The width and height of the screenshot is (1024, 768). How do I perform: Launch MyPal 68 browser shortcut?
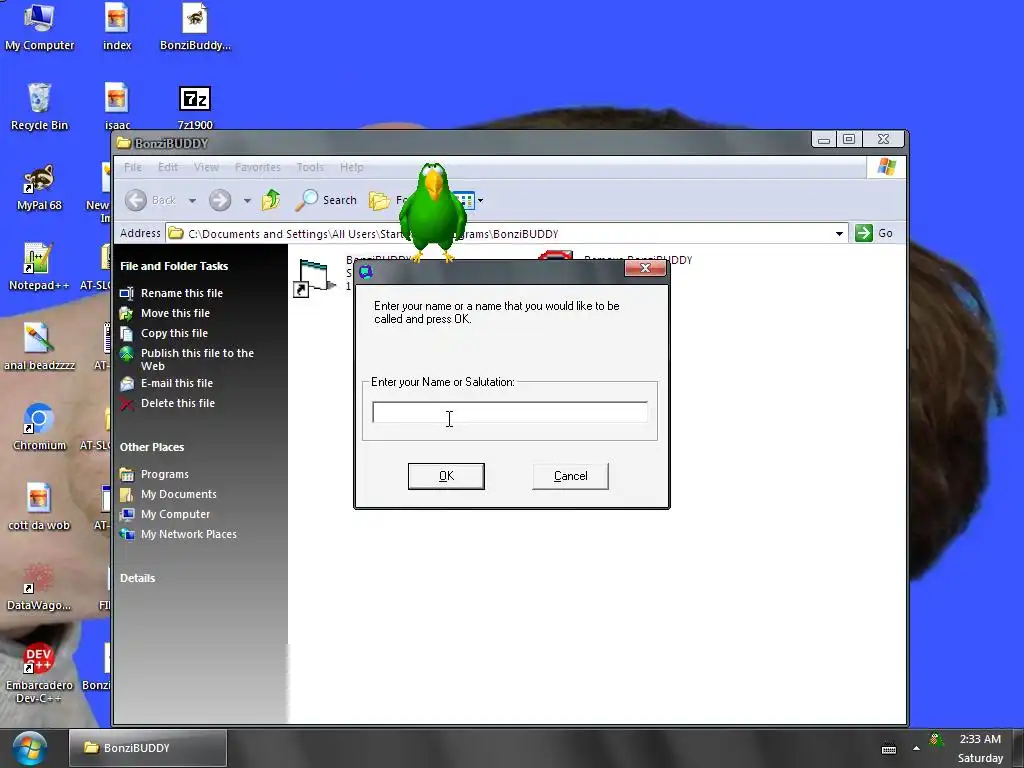coord(39,187)
